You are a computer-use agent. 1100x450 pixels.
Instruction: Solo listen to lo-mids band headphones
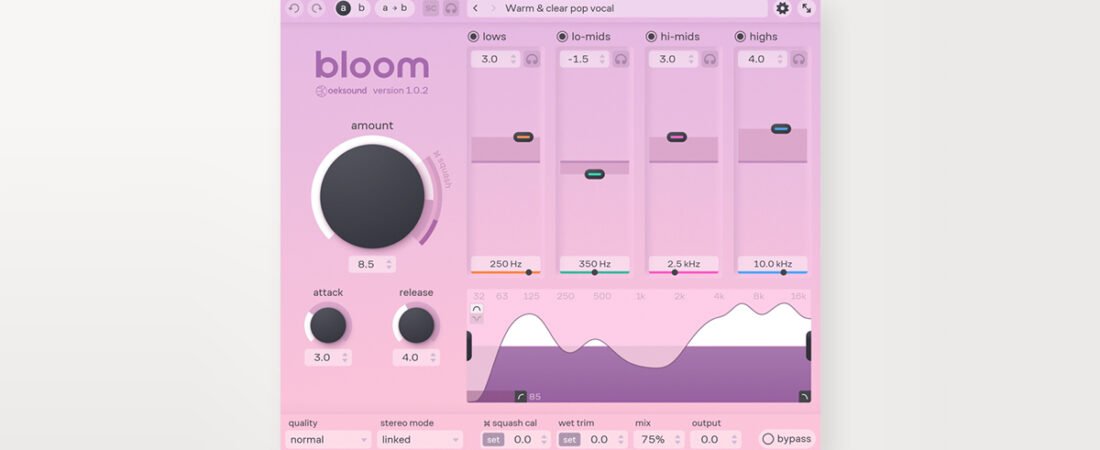pos(621,59)
